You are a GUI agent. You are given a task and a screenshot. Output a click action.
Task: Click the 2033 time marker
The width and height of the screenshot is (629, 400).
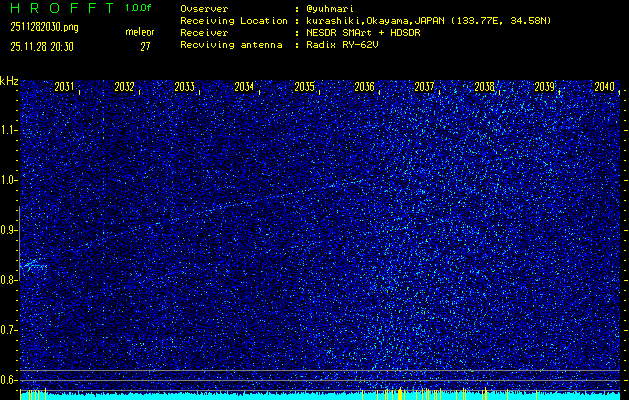(x=184, y=87)
